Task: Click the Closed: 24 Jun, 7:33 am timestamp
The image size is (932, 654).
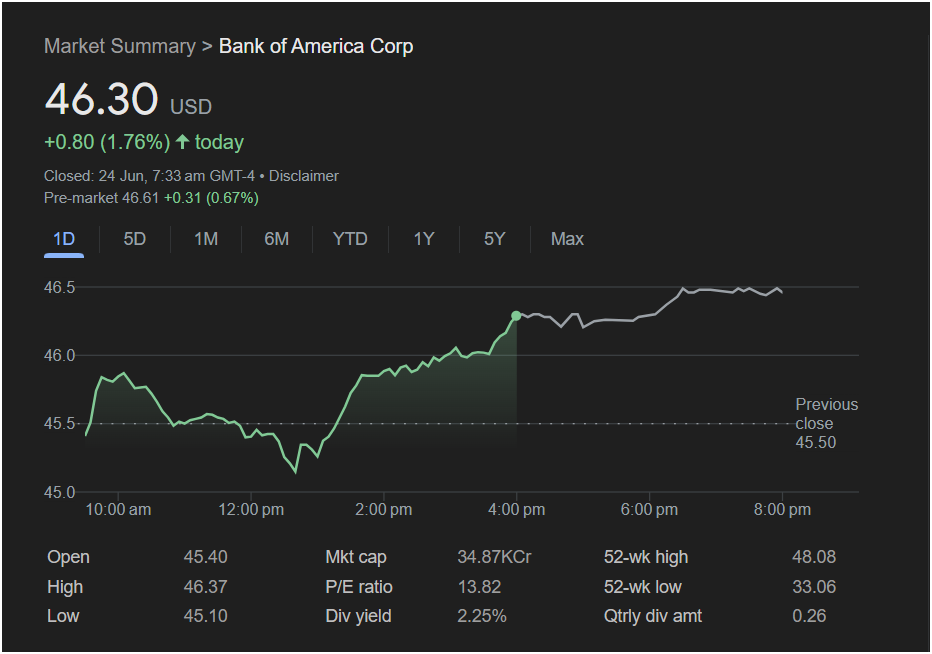Action: point(149,176)
